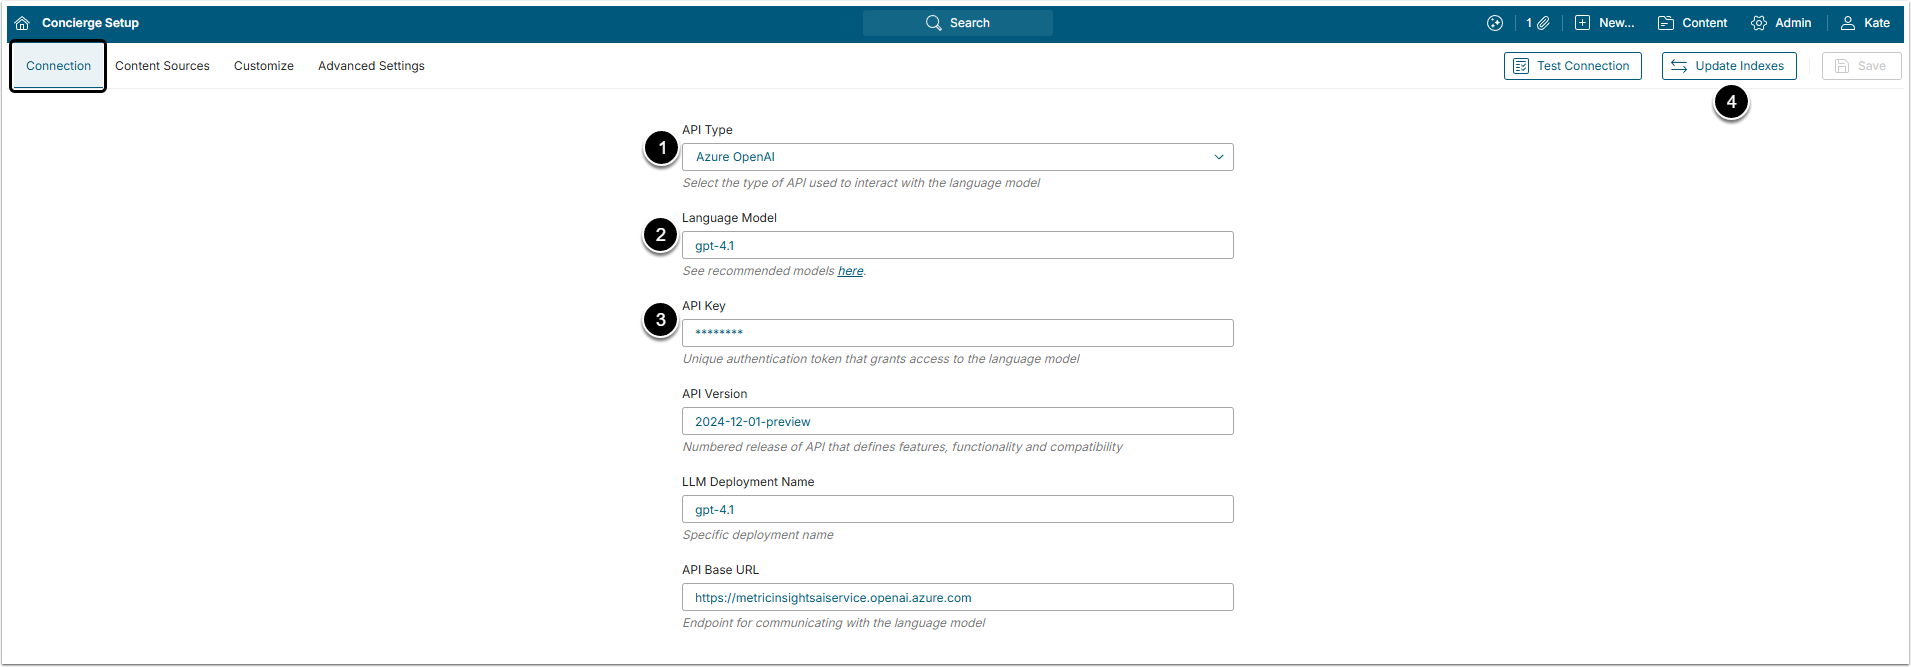Go to Advanced Settings tab
The width and height of the screenshot is (1911, 667).
pos(371,66)
